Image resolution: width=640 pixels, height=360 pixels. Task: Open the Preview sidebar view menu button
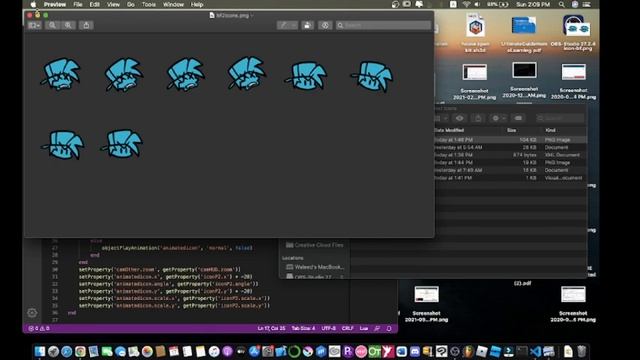coord(34,25)
